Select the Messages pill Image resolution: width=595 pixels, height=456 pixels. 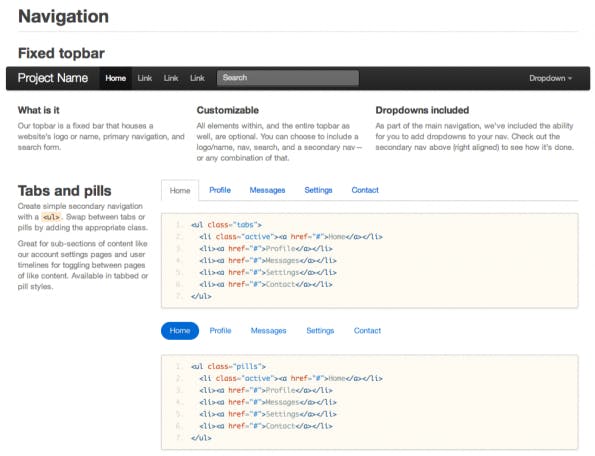(269, 331)
